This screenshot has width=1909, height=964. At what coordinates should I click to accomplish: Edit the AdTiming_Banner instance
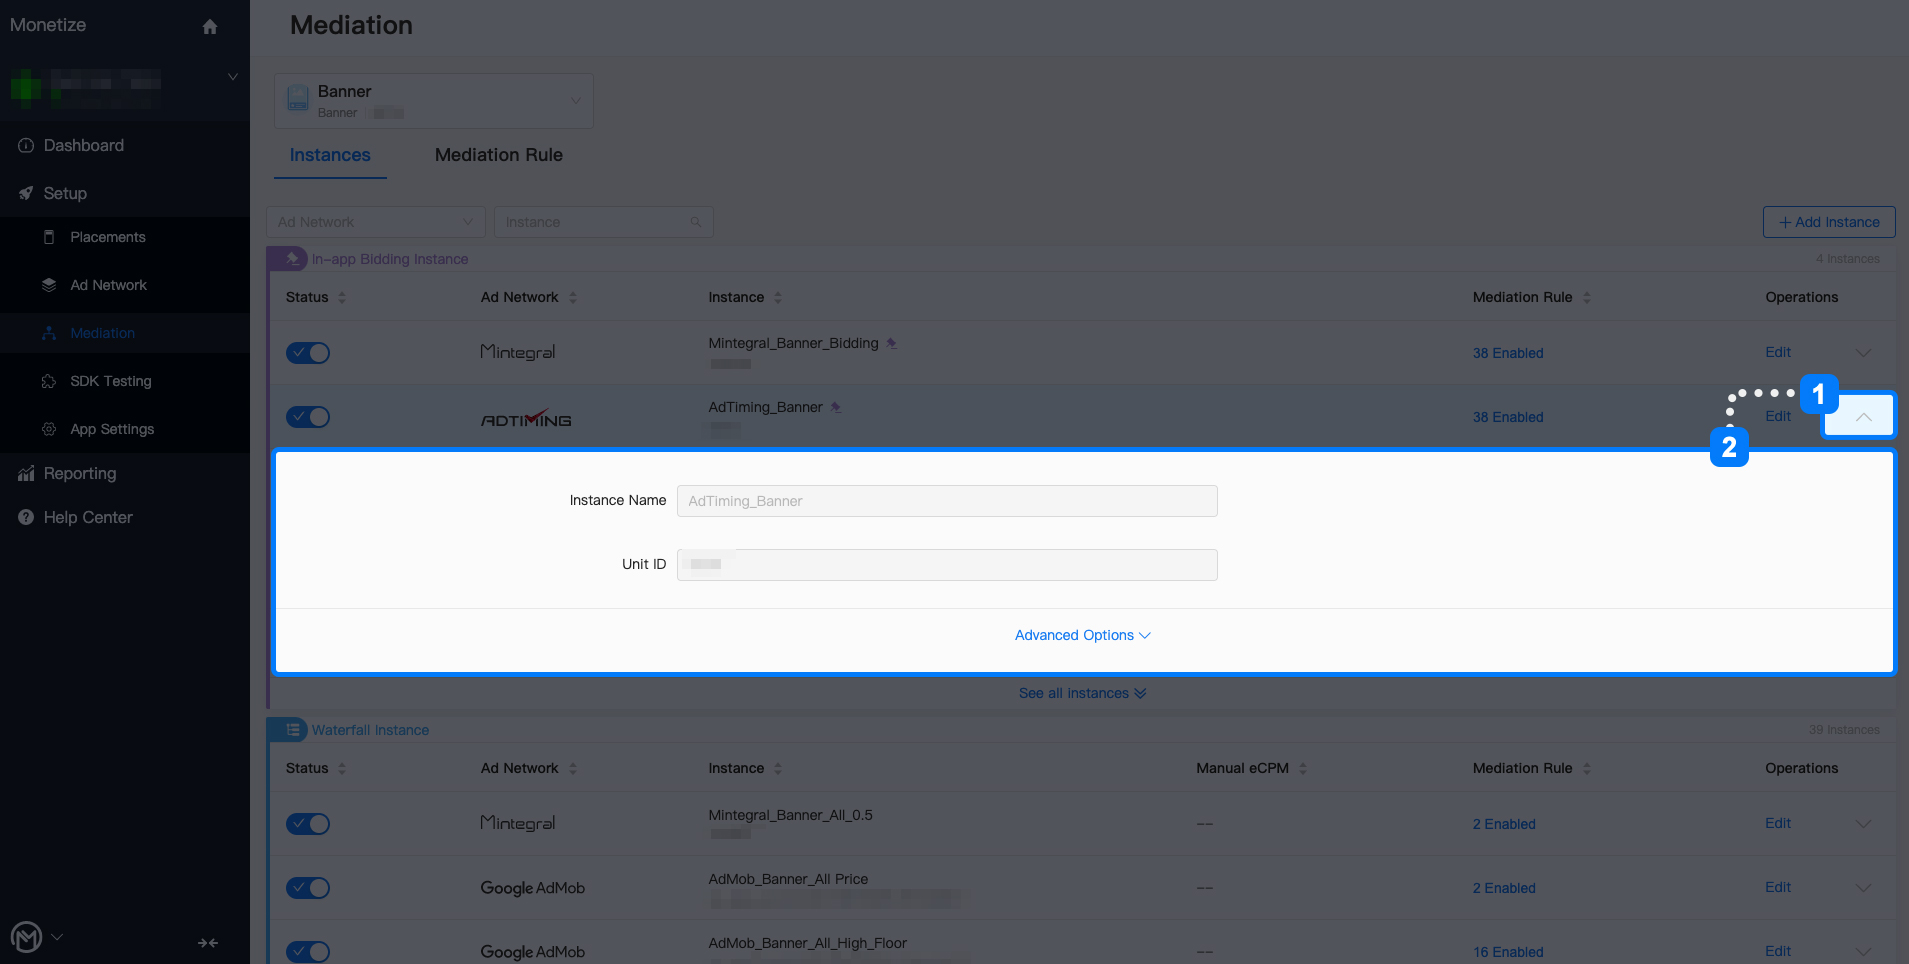tap(1778, 416)
